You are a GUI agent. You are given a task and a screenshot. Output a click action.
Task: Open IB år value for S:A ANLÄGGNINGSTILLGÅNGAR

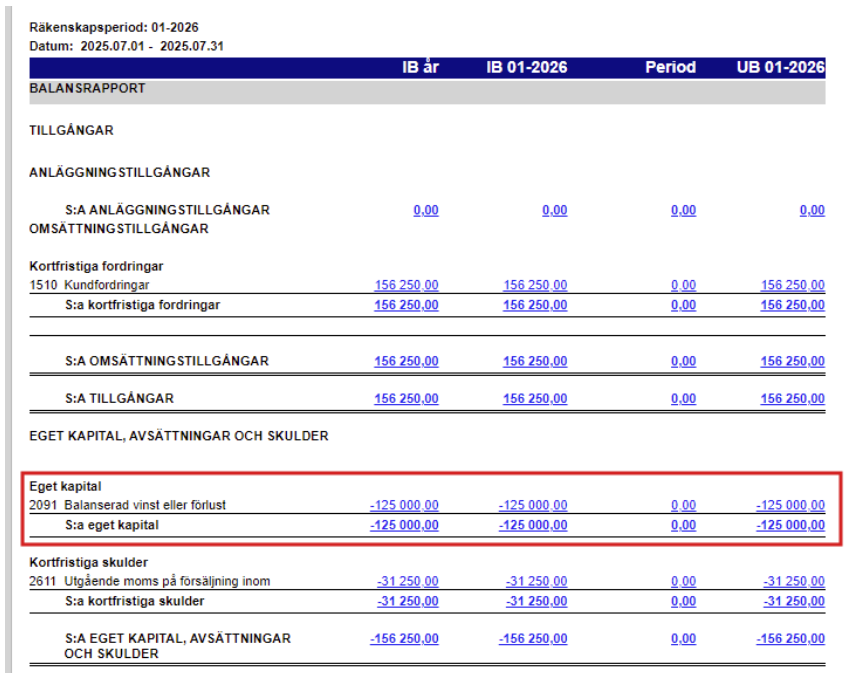[425, 211]
